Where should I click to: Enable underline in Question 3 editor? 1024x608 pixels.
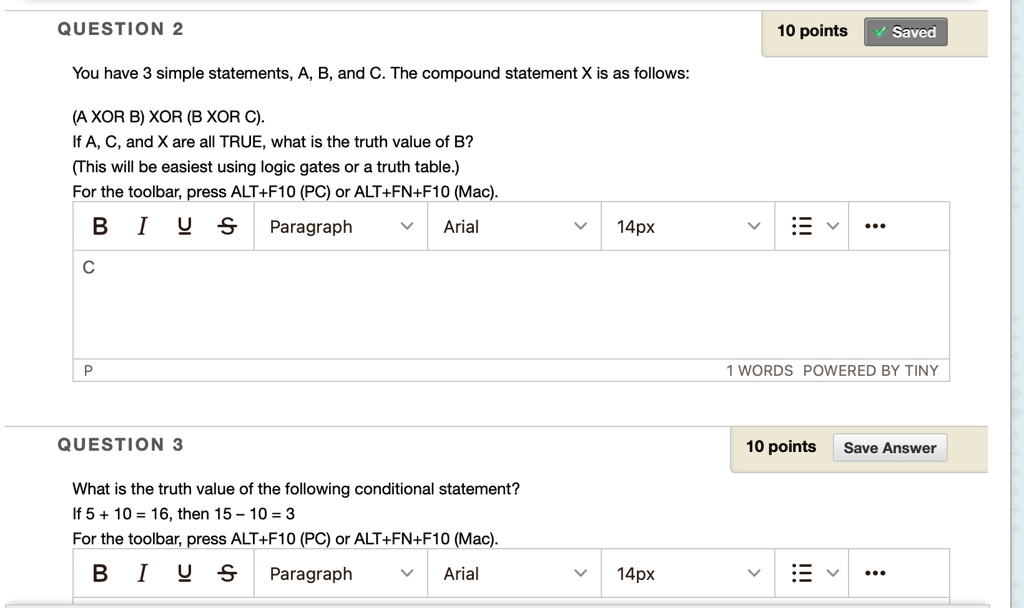pyautogui.click(x=183, y=573)
